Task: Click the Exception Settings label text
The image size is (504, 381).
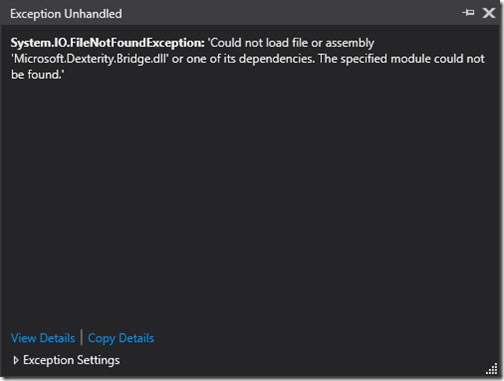Action: pos(71,360)
